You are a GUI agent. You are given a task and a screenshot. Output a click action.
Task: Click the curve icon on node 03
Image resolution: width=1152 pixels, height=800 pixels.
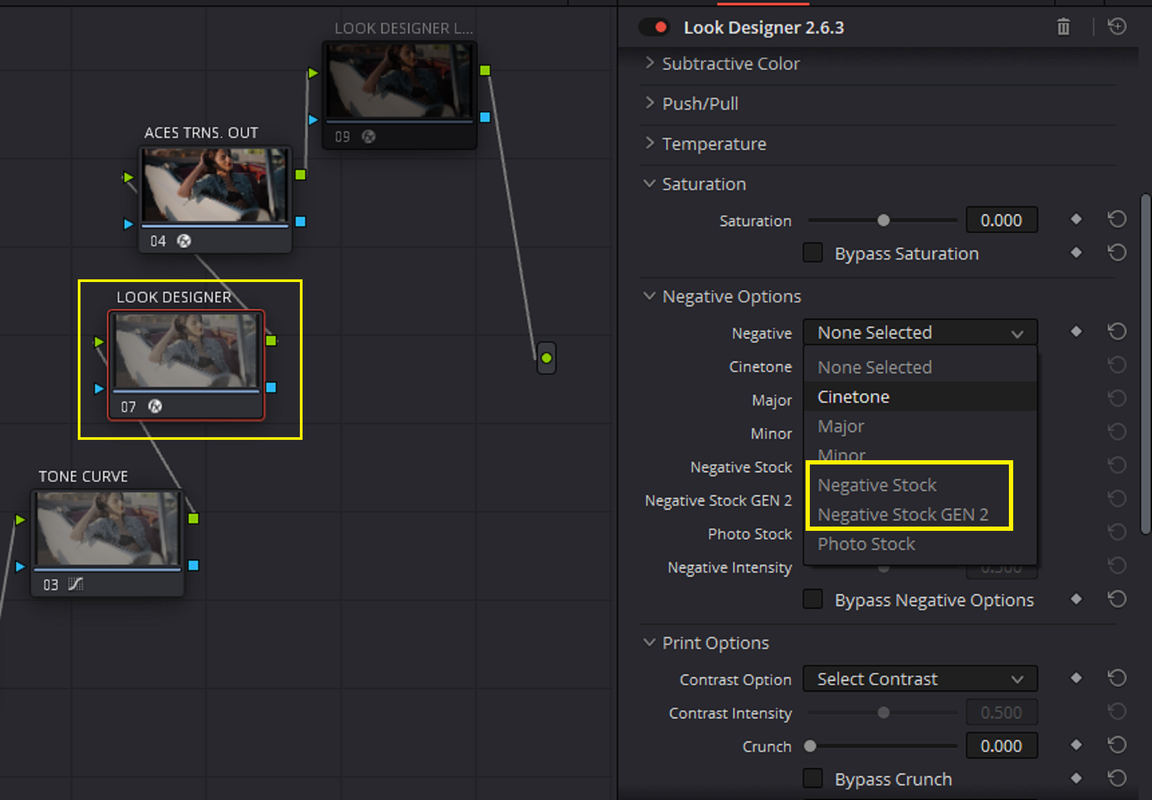[76, 584]
